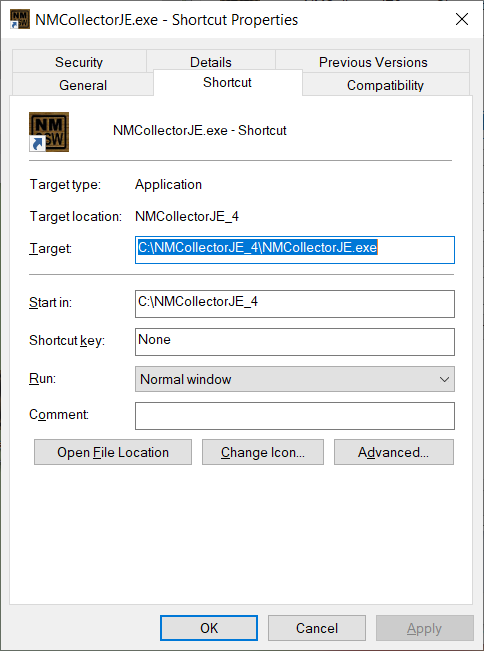Click the 'Start in:' label

(50, 302)
